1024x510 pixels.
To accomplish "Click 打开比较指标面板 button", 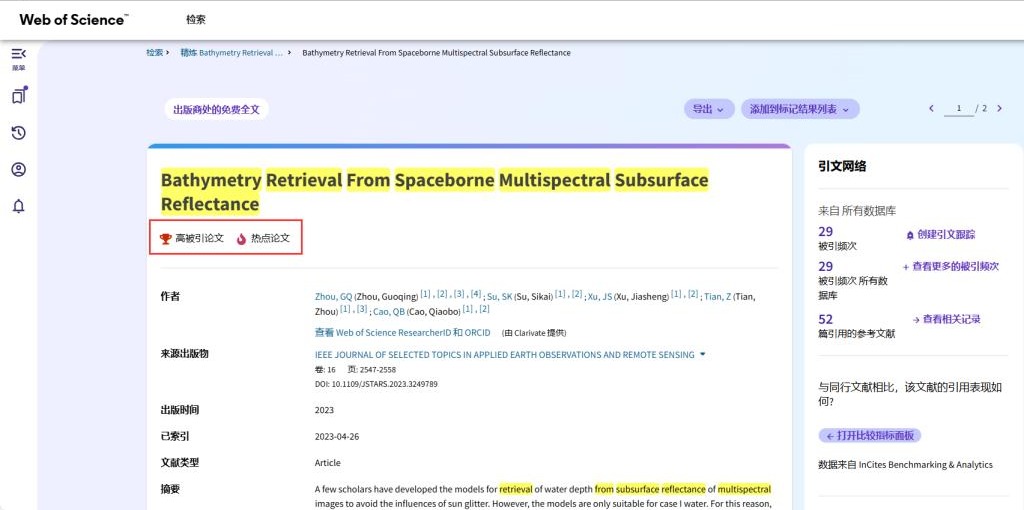I will (x=869, y=436).
